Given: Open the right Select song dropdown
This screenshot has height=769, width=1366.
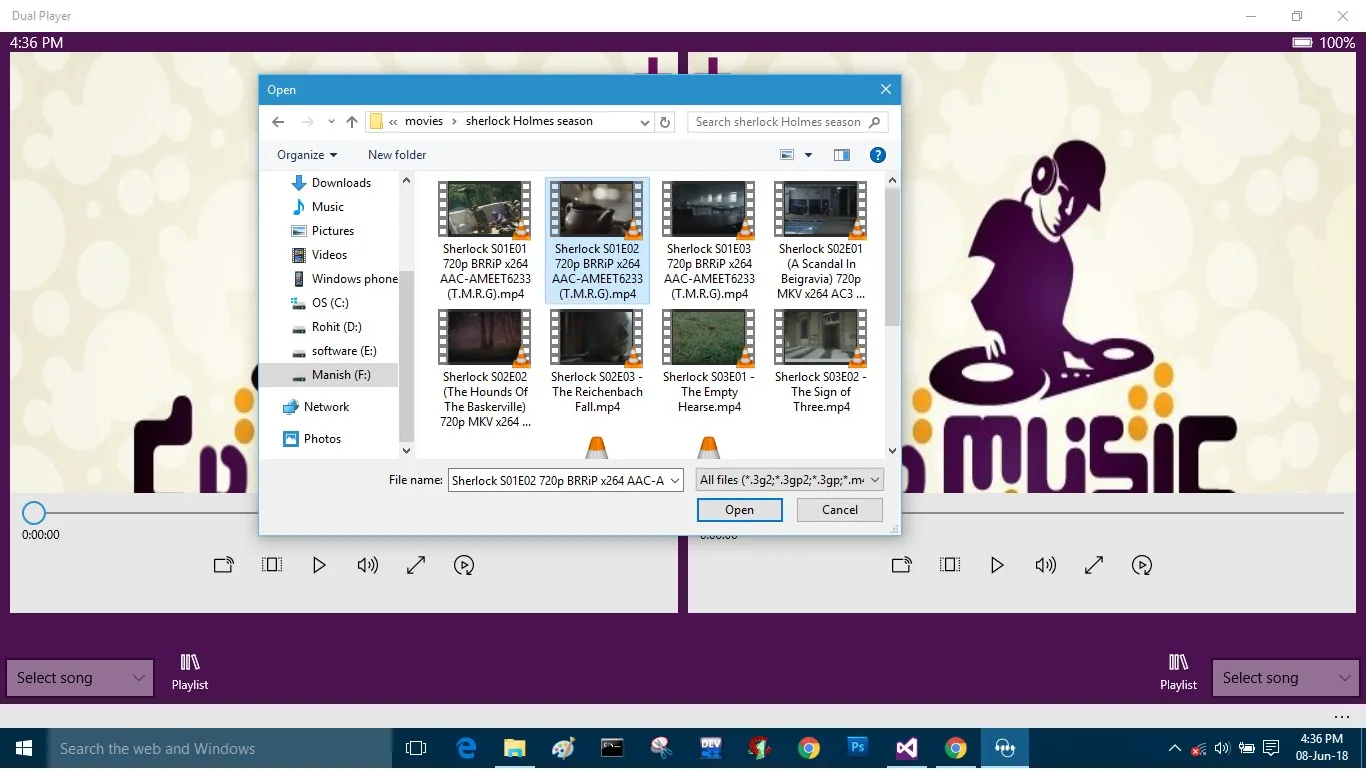Looking at the screenshot, I should [x=1286, y=678].
